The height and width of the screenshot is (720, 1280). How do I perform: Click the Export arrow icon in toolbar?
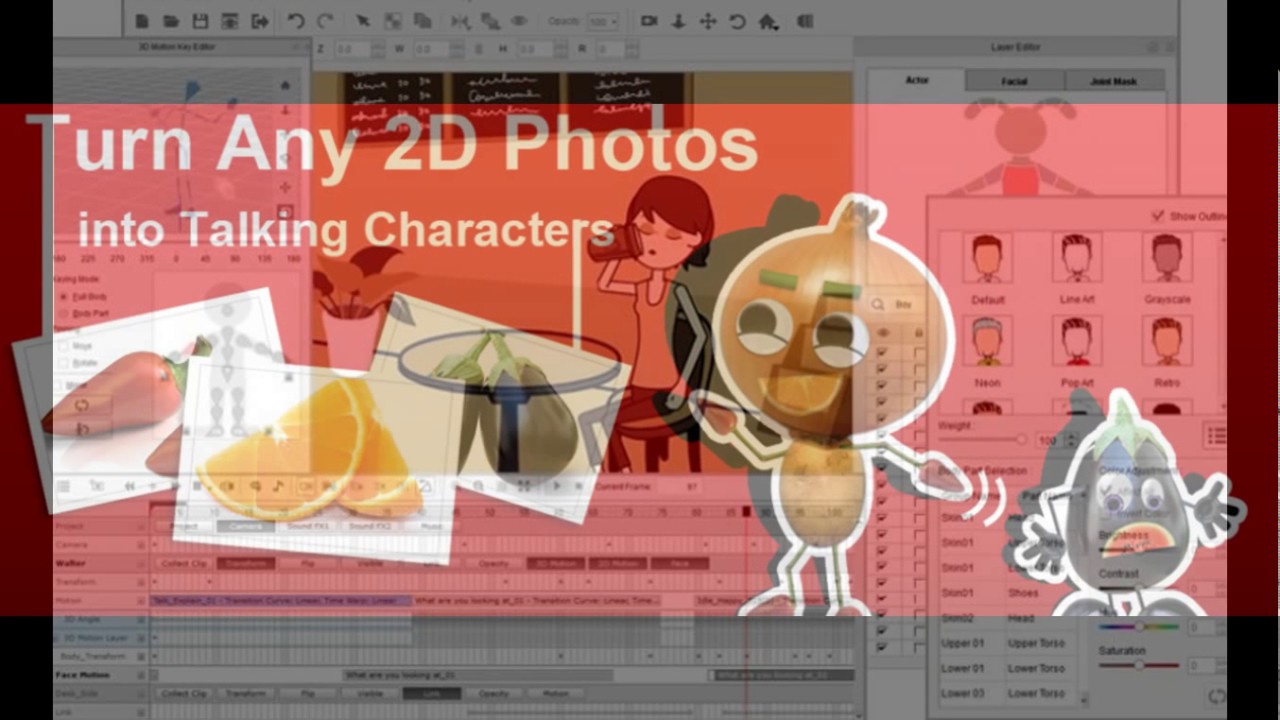260,21
